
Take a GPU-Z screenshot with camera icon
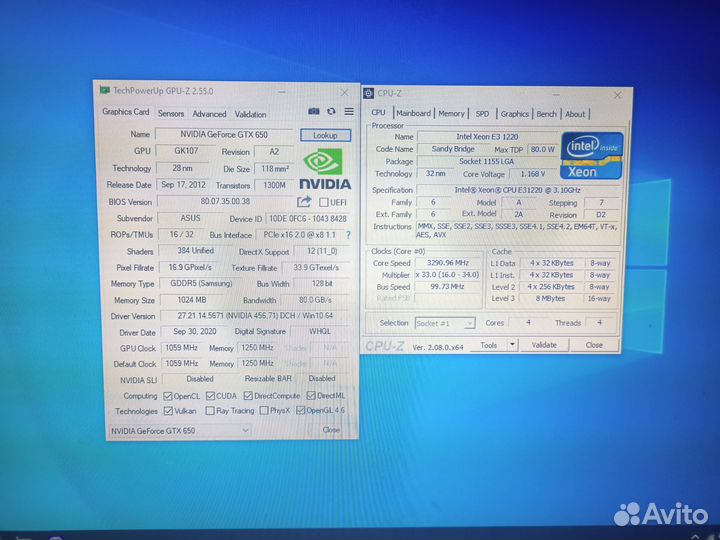point(314,112)
